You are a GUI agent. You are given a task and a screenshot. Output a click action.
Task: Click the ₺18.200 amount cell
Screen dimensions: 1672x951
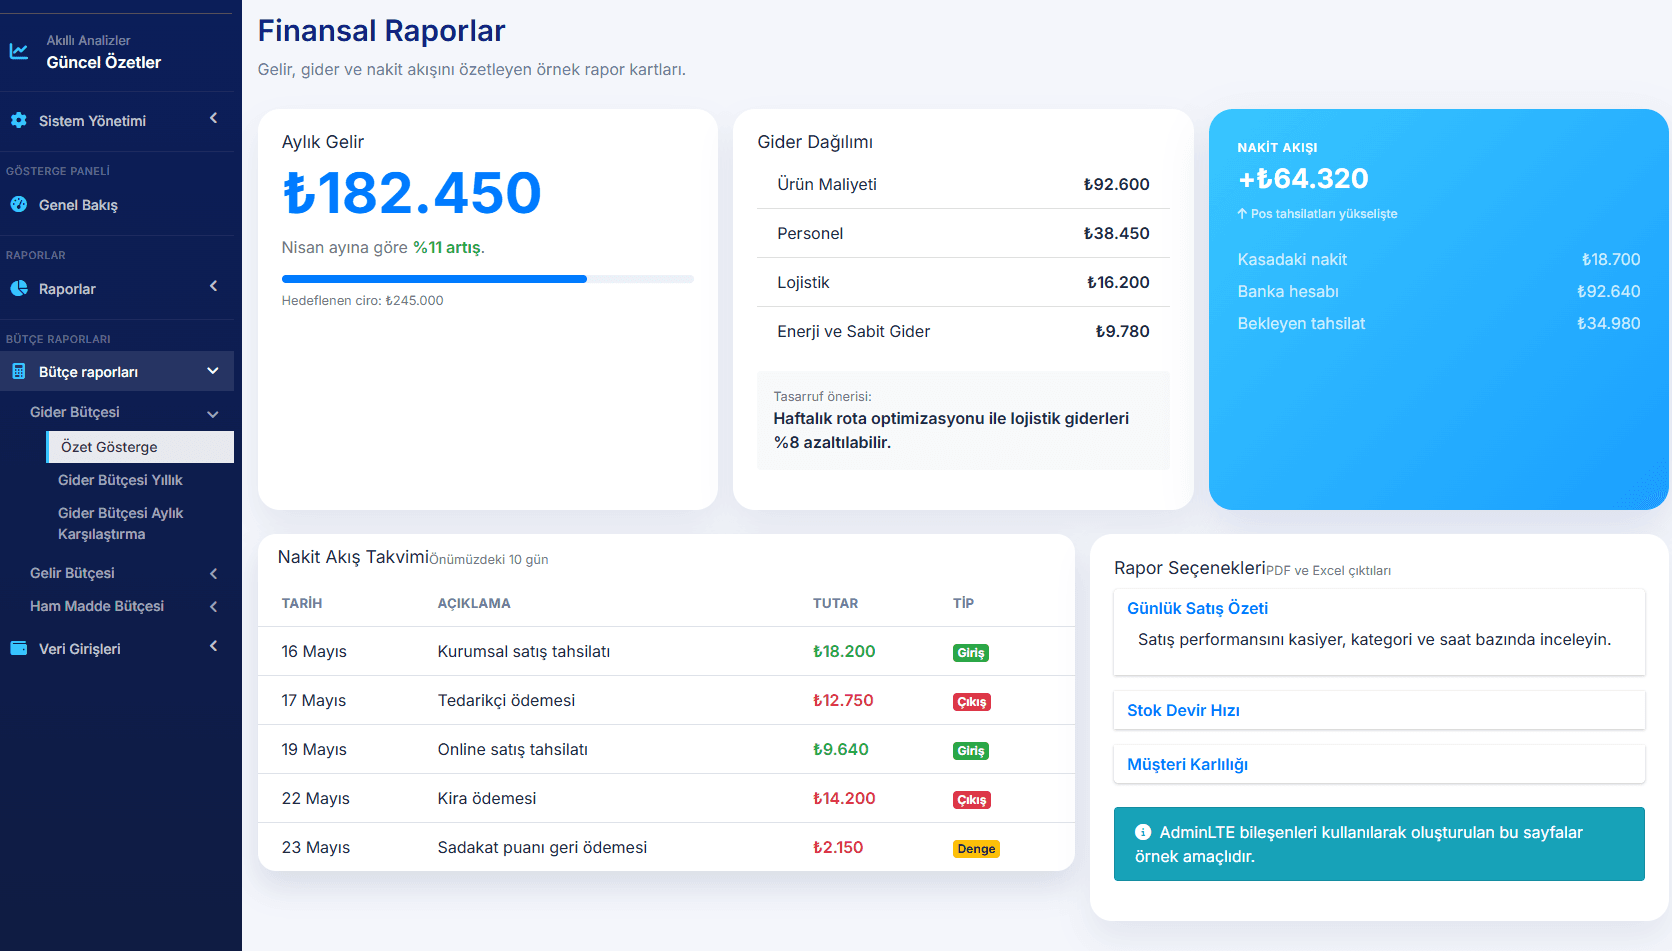(x=844, y=651)
